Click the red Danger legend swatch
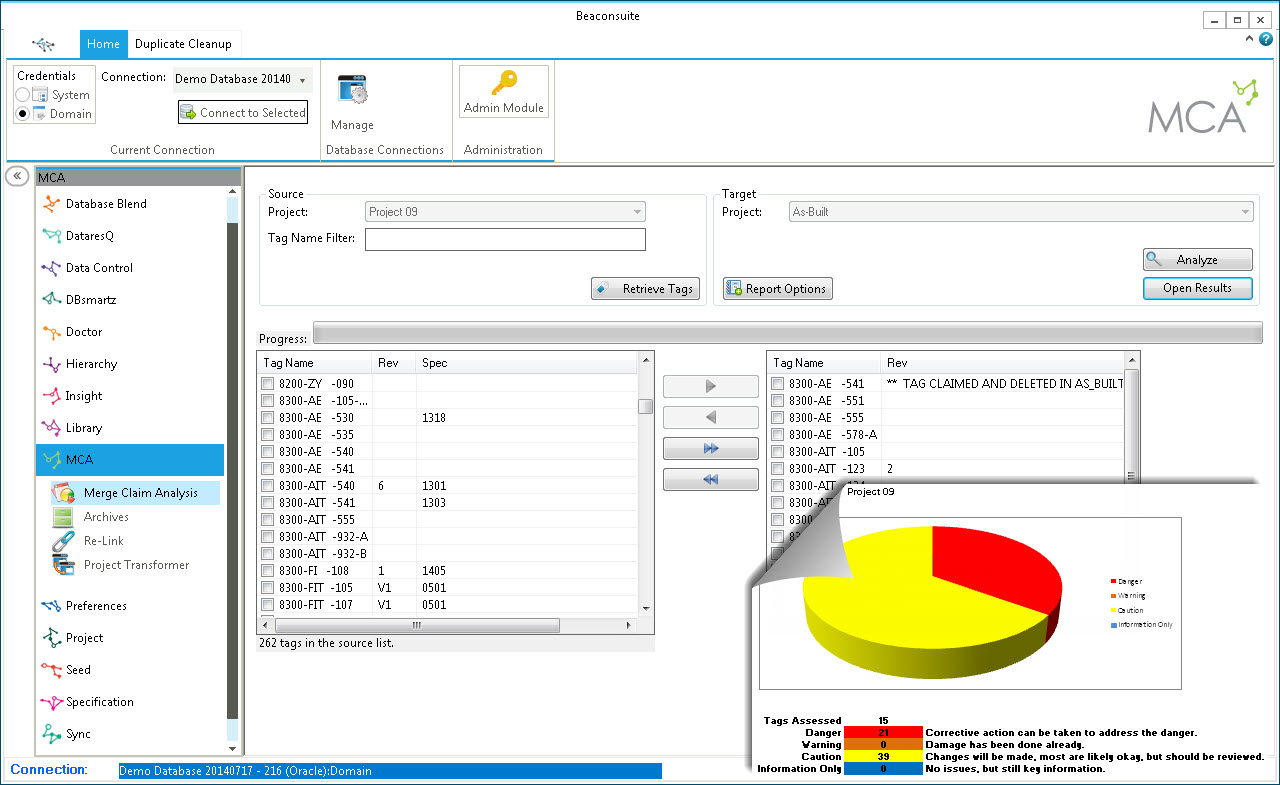This screenshot has height=785, width=1280. [x=1113, y=581]
